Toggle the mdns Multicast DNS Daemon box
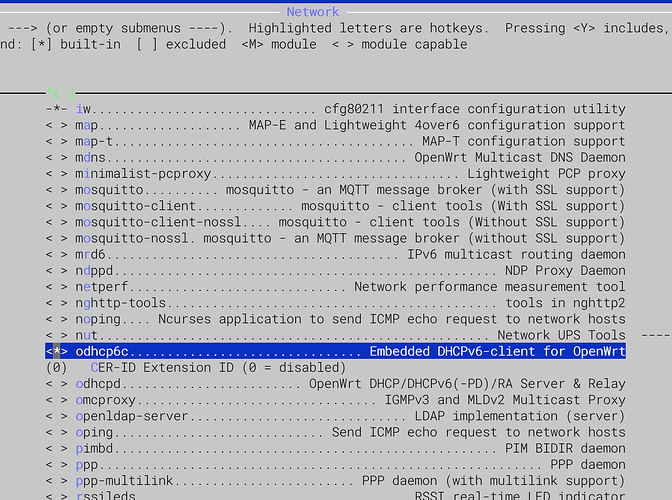Screen dimensions: 672x500 [57, 157]
